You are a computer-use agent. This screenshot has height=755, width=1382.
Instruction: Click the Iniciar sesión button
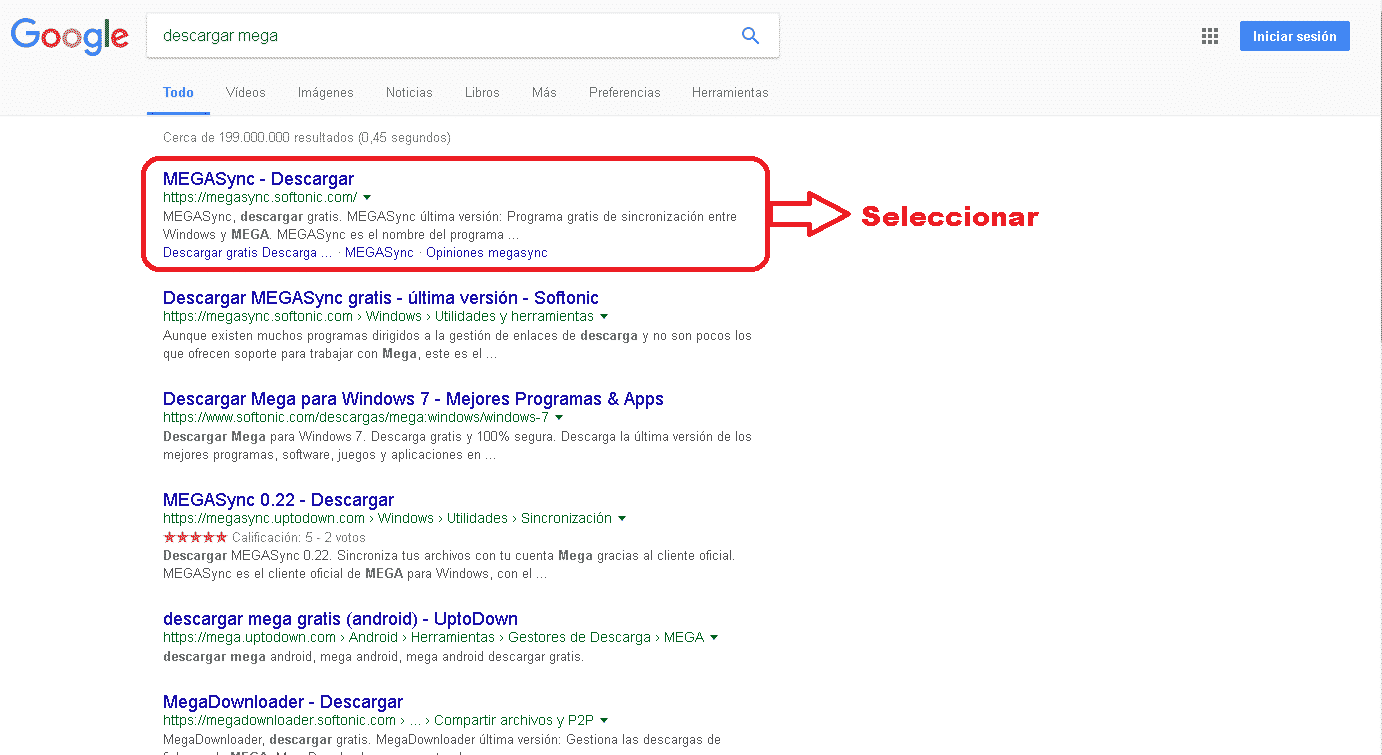coord(1294,36)
